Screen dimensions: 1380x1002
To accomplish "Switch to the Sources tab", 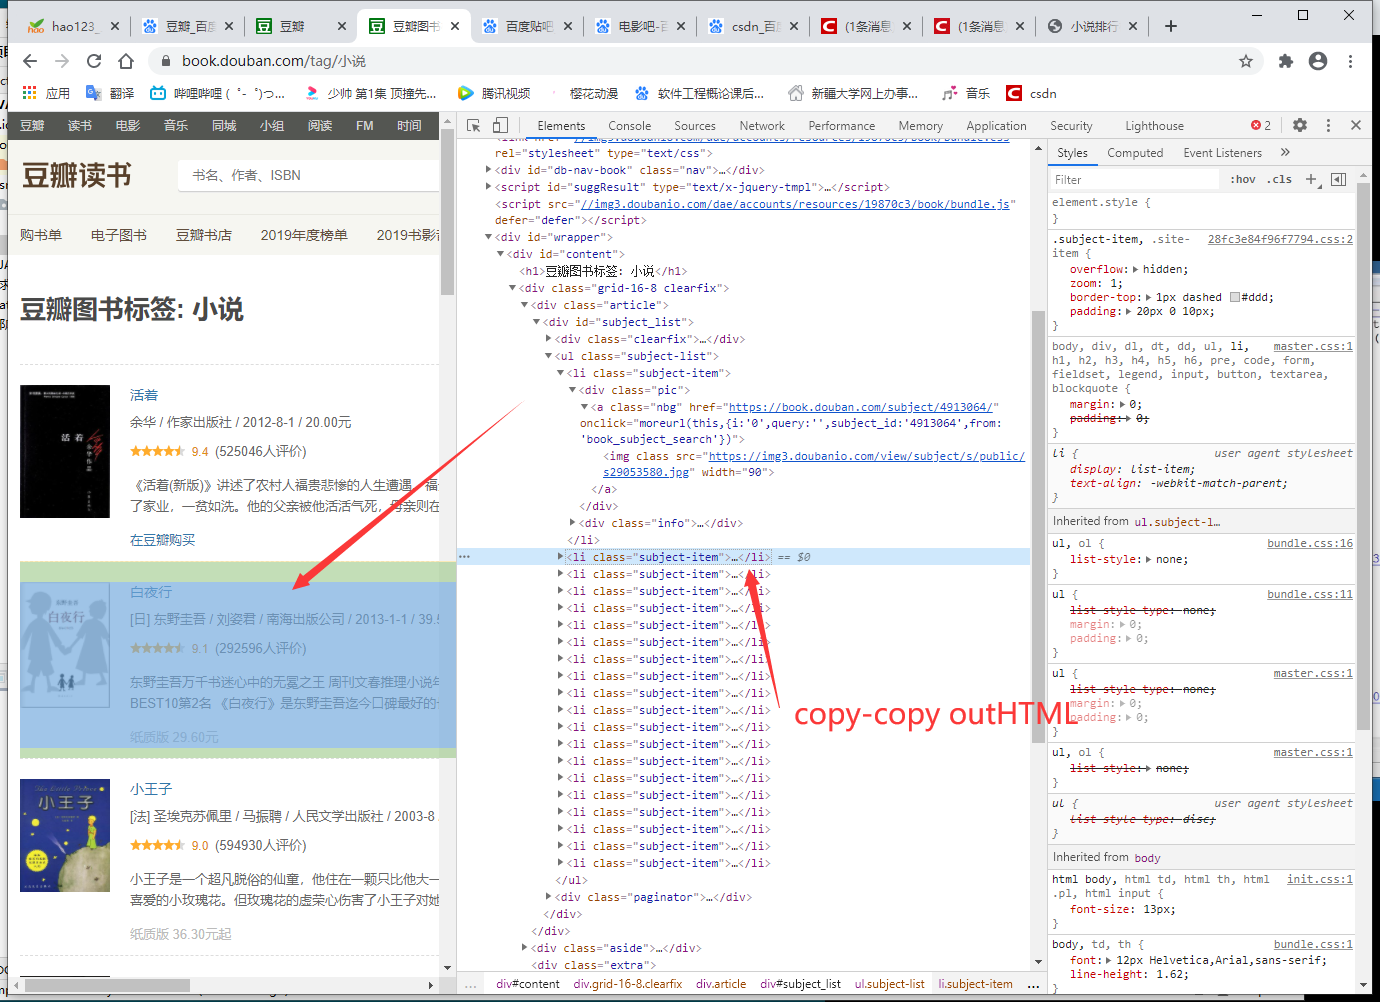I will [x=694, y=126].
